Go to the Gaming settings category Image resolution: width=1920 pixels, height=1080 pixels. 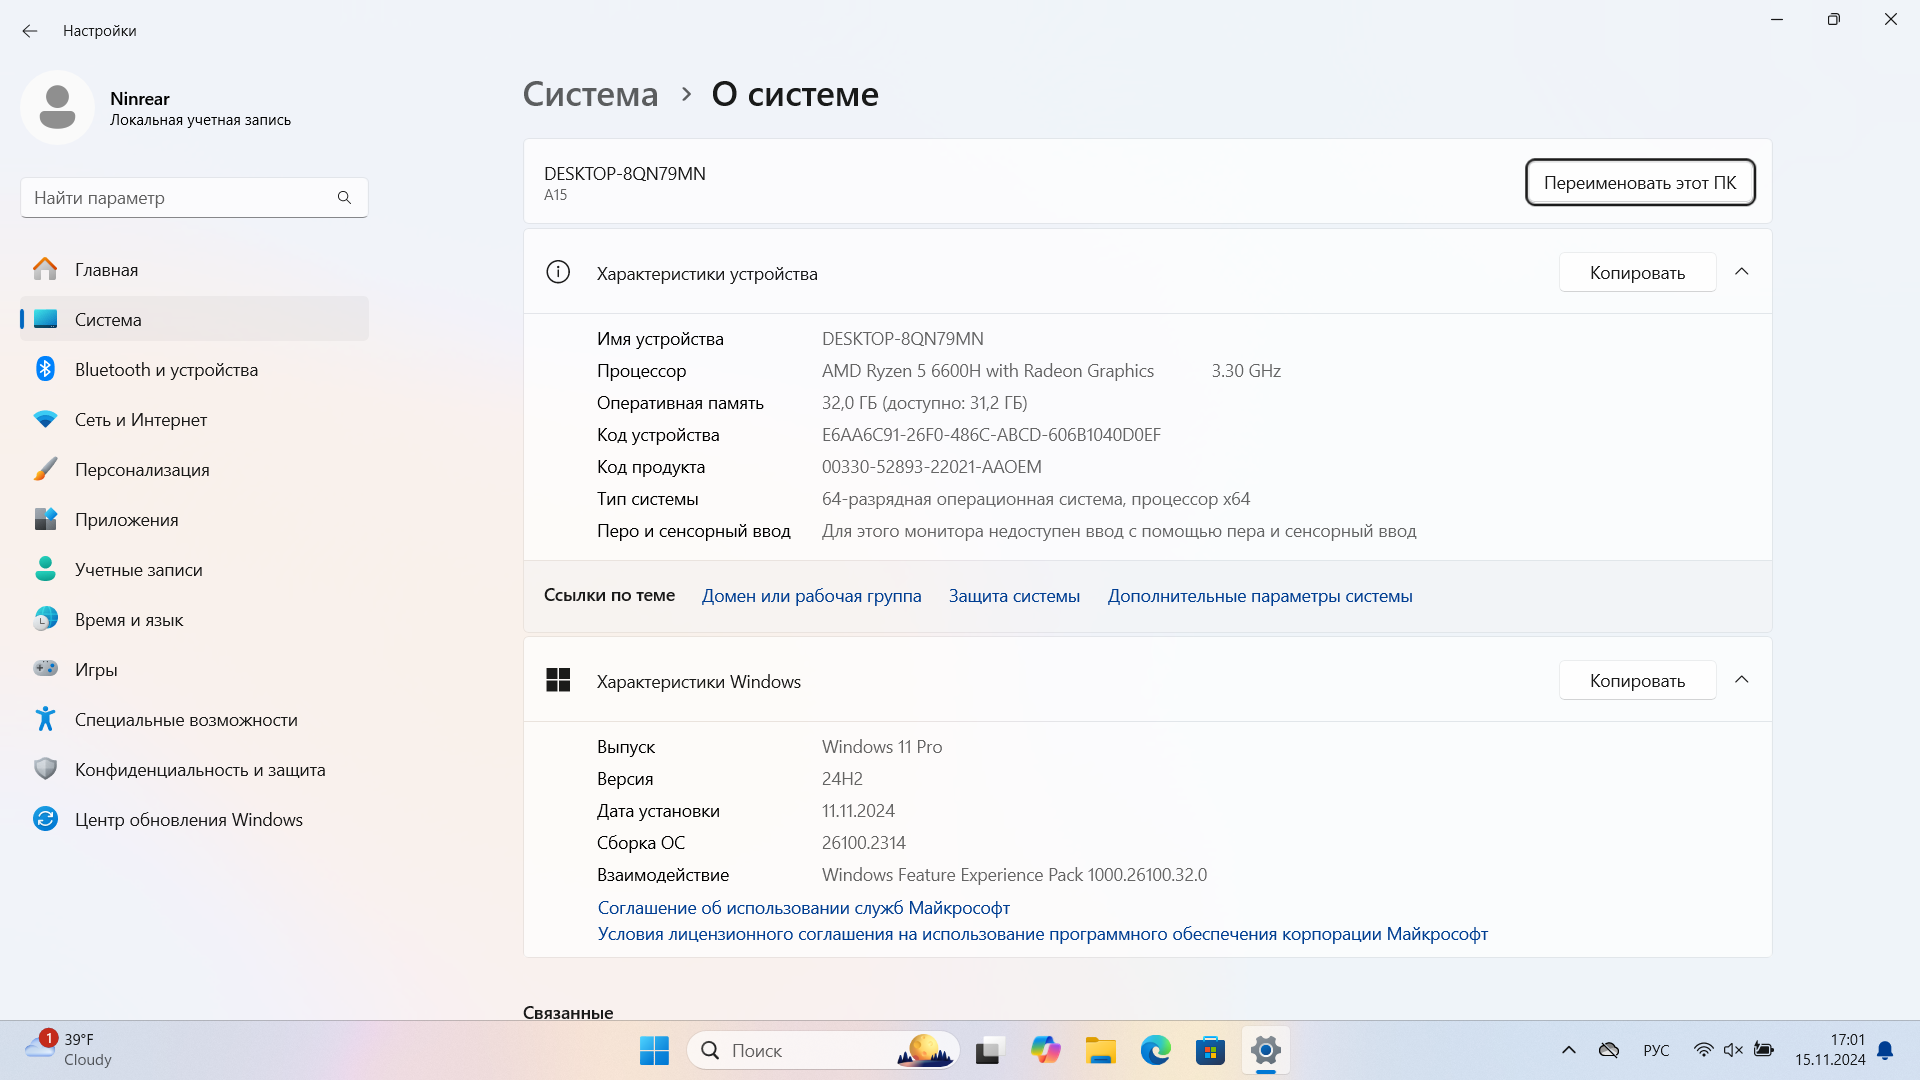coord(96,670)
